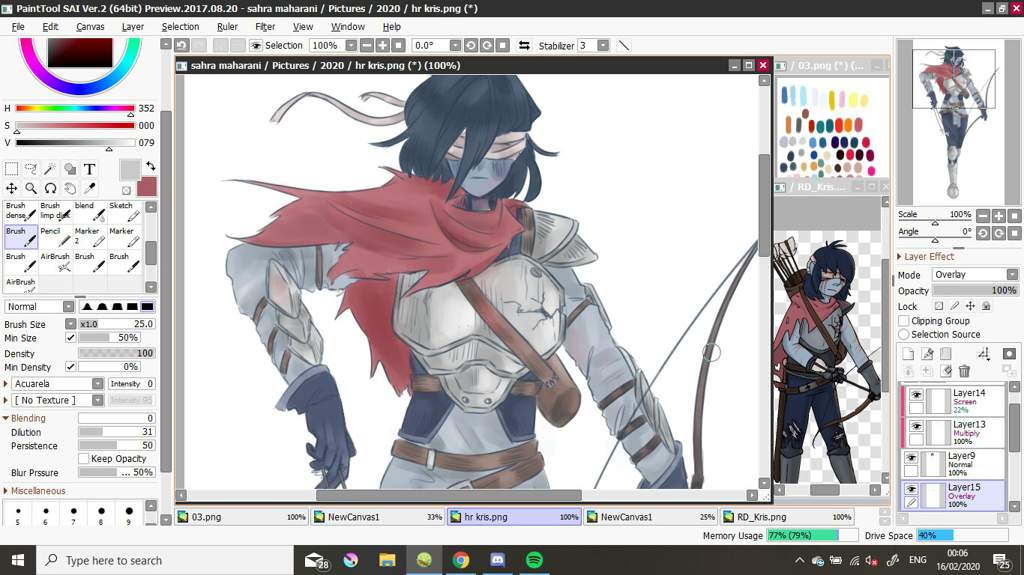Enable Clipping Group checkbox
This screenshot has height=575, width=1024.
pyautogui.click(x=904, y=320)
